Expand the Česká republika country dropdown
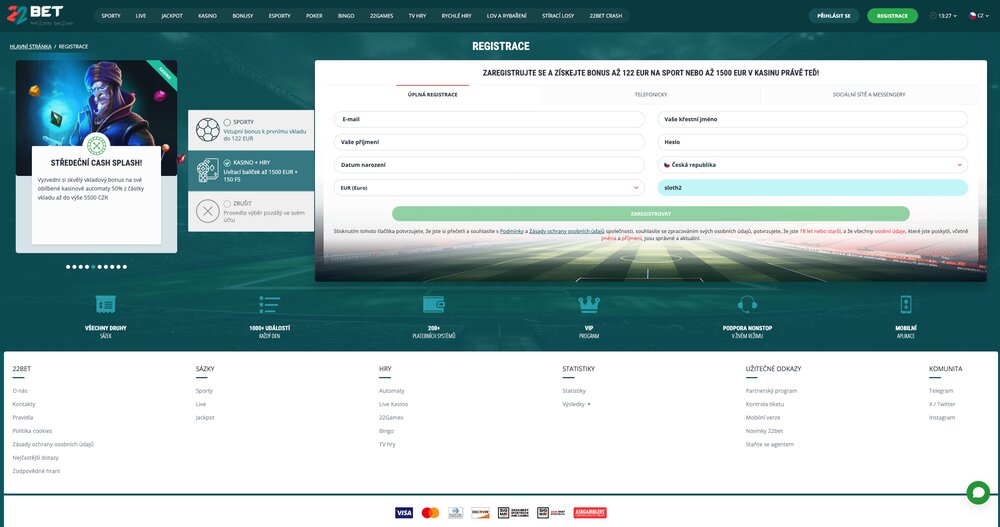Viewport: 1000px width, 527px height. 812,165
